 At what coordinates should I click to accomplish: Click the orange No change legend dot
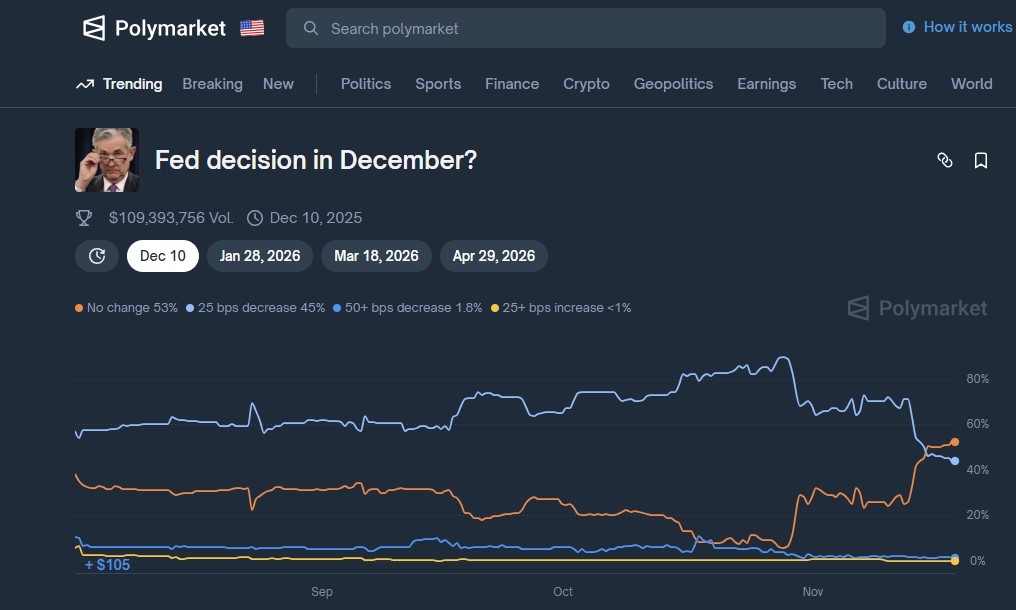(x=79, y=308)
